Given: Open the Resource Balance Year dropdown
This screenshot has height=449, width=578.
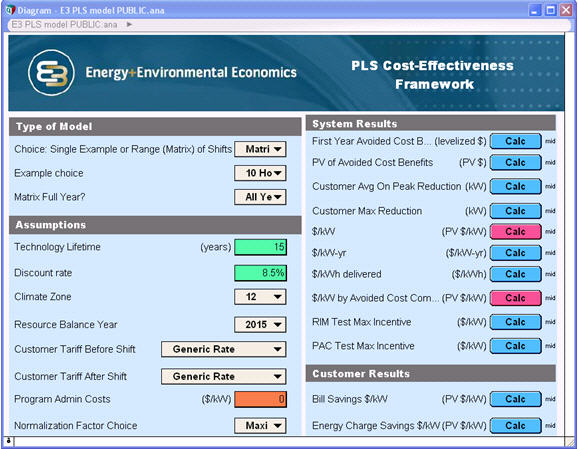Looking at the screenshot, I should tap(260, 325).
